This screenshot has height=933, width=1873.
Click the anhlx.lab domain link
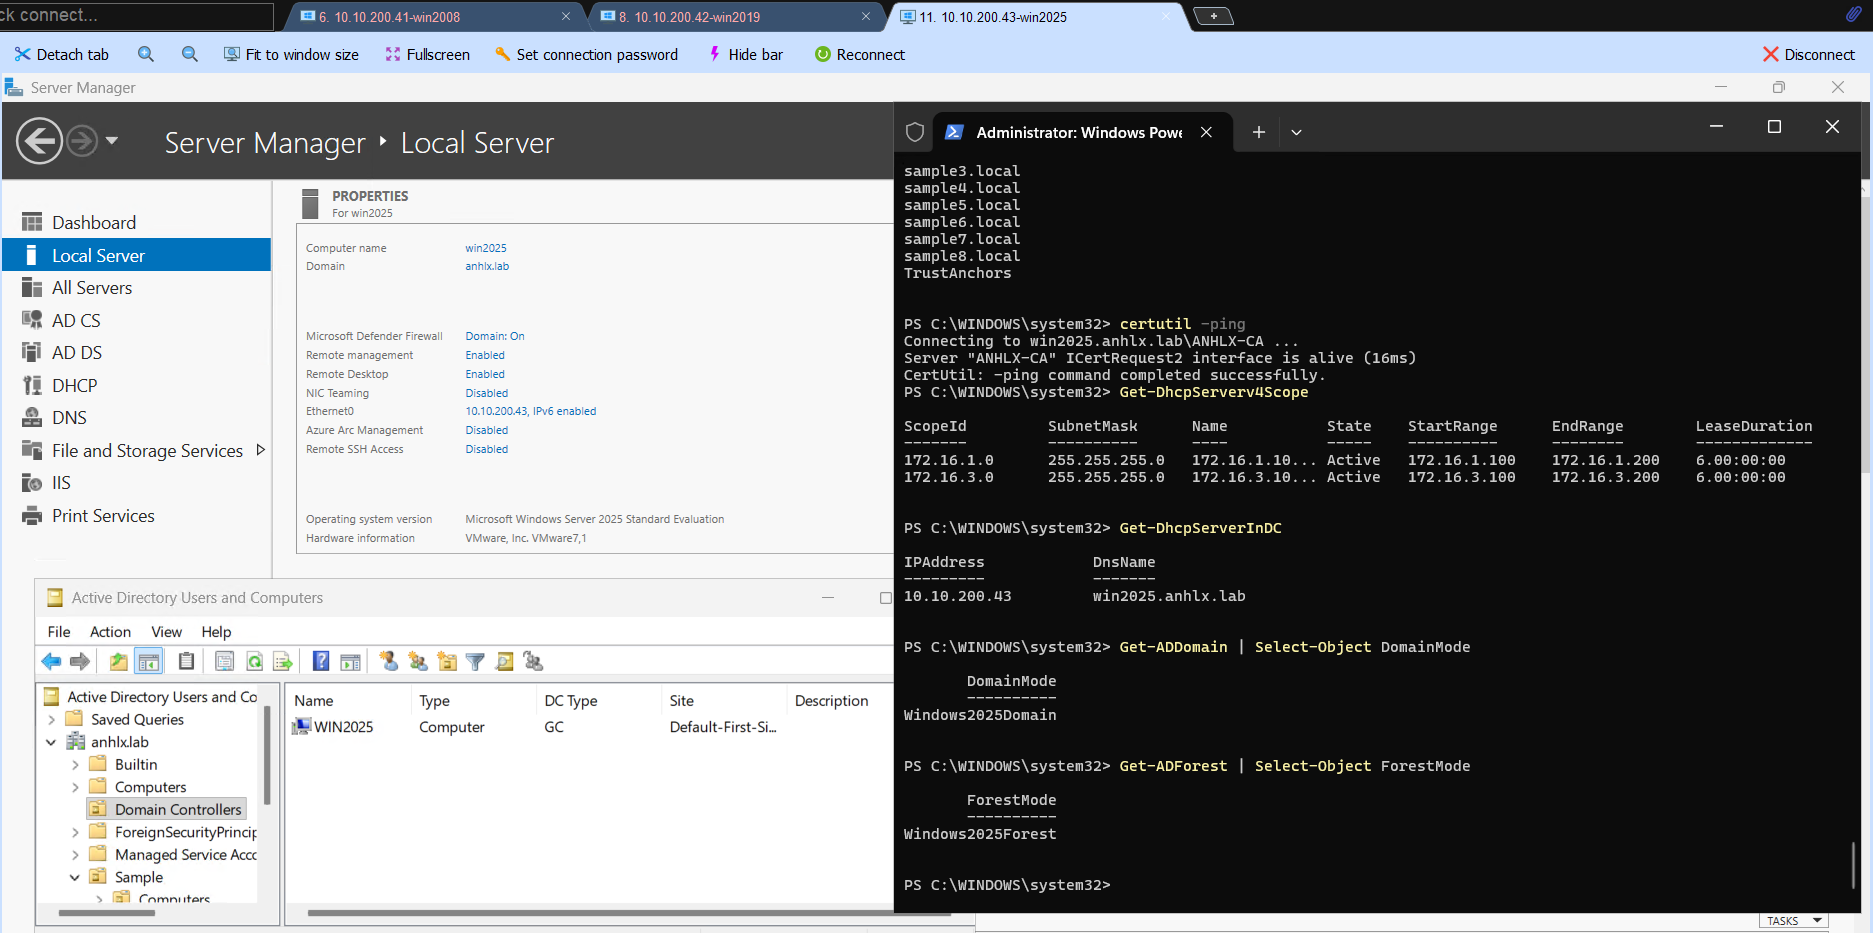point(487,266)
